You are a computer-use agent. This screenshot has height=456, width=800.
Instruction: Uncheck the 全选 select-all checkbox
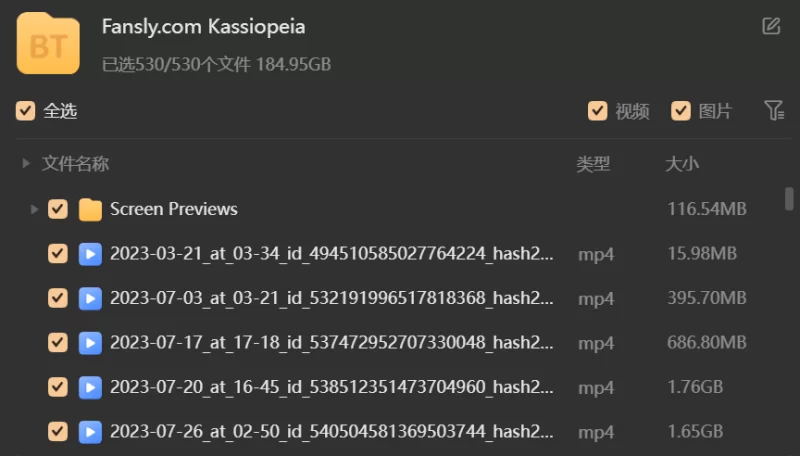pyautogui.click(x=26, y=111)
